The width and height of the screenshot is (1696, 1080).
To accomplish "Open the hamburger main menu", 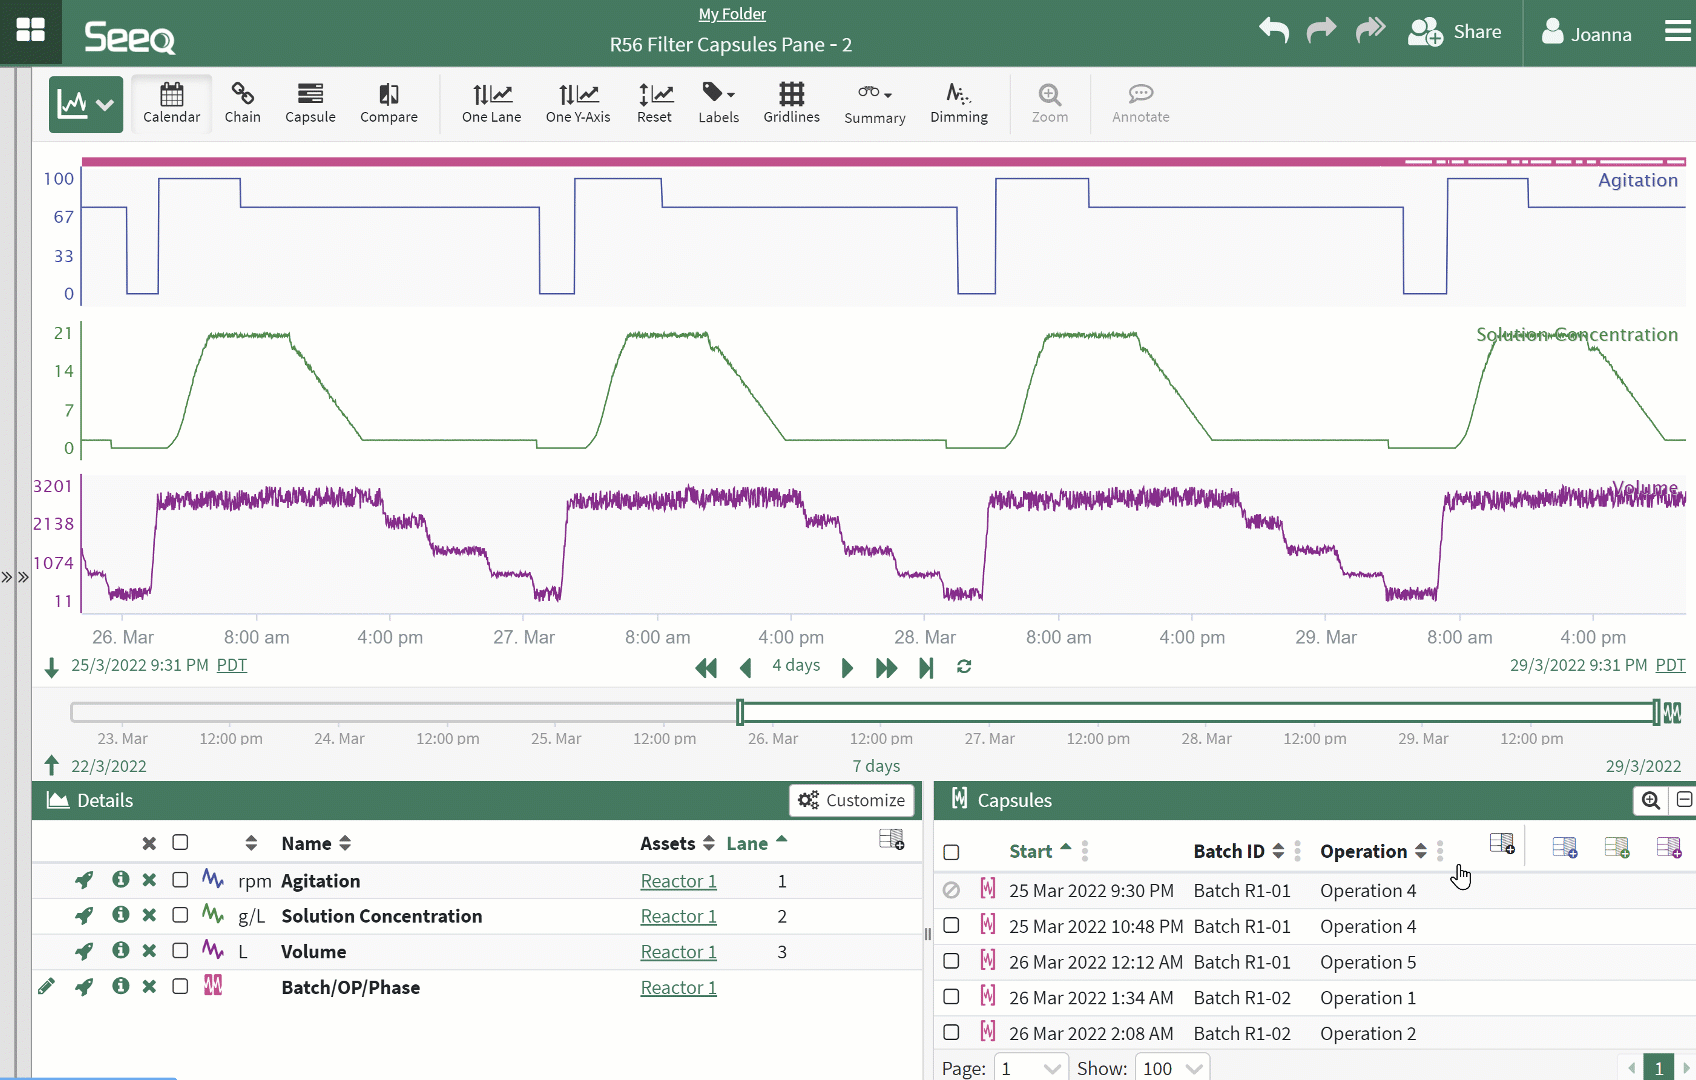I will pyautogui.click(x=1677, y=32).
